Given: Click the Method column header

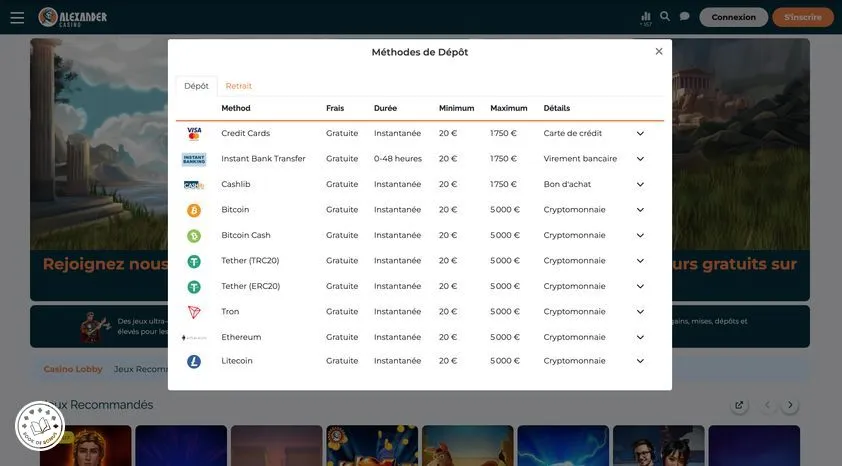Looking at the screenshot, I should click(236, 108).
